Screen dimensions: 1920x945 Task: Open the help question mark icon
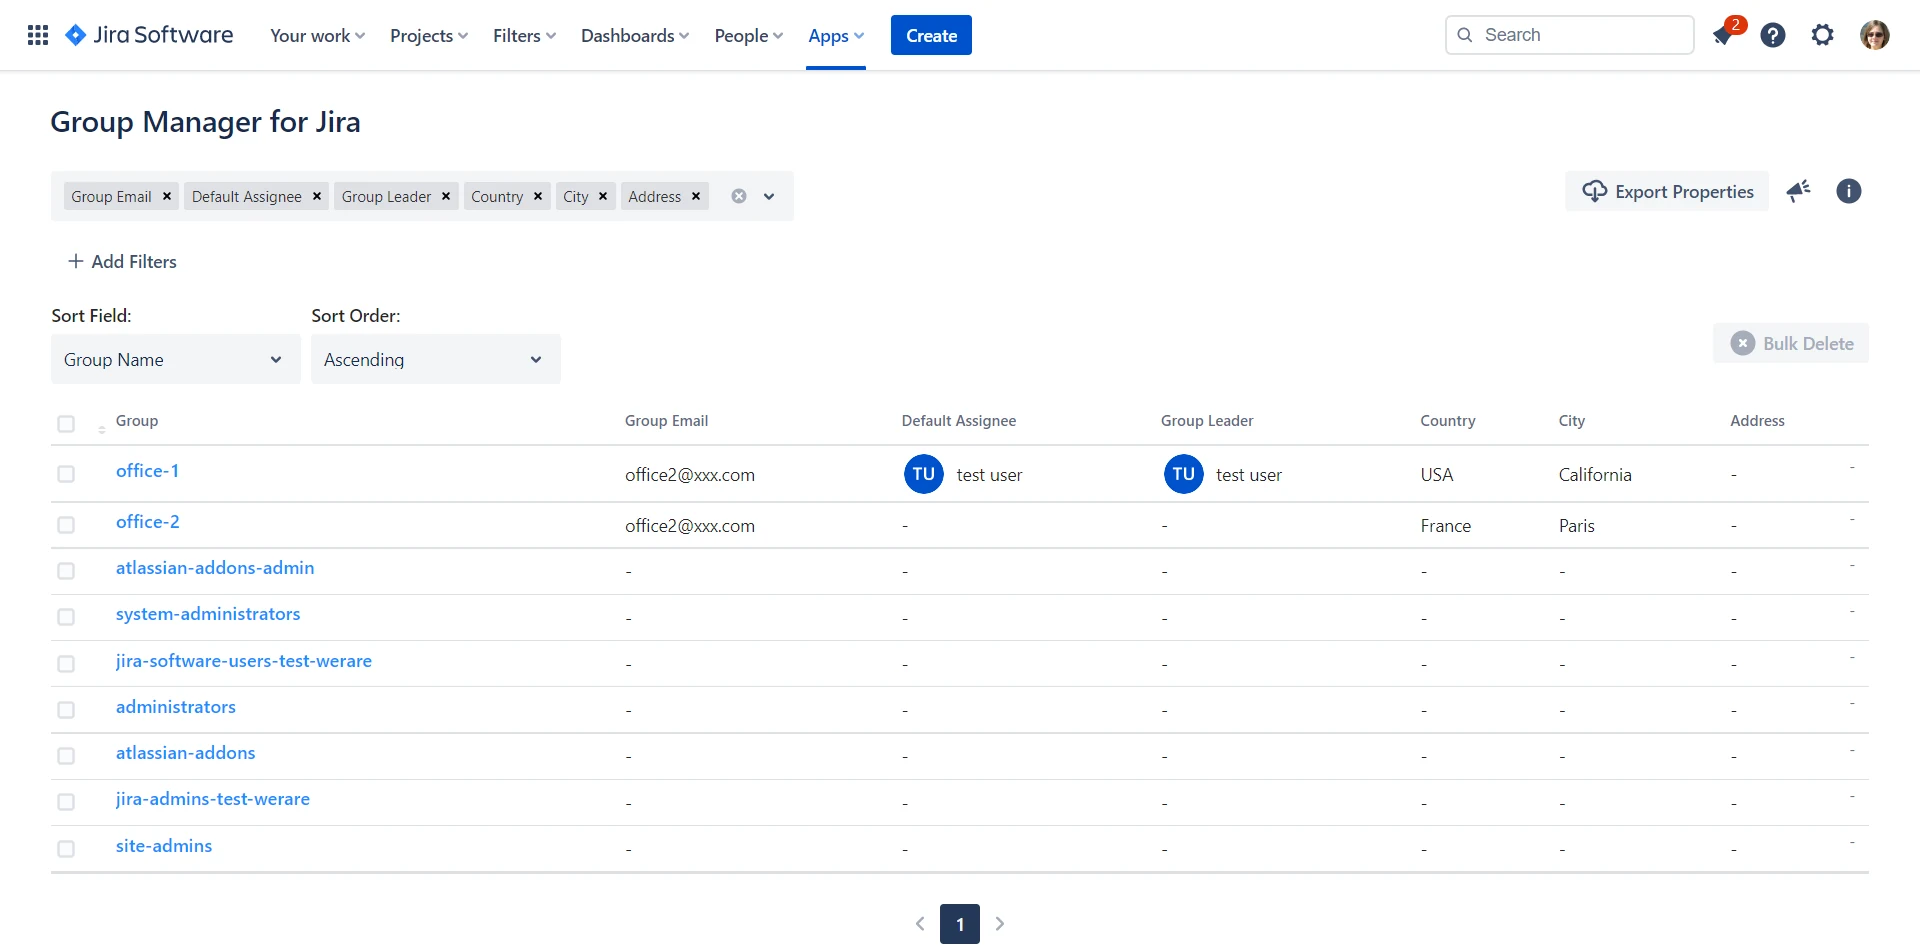tap(1773, 35)
